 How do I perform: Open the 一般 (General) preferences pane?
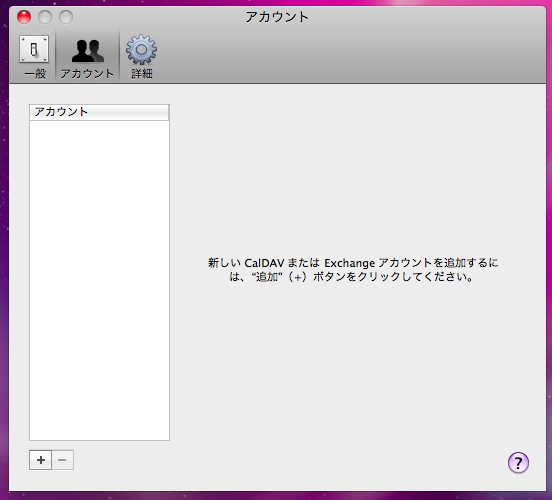point(34,57)
